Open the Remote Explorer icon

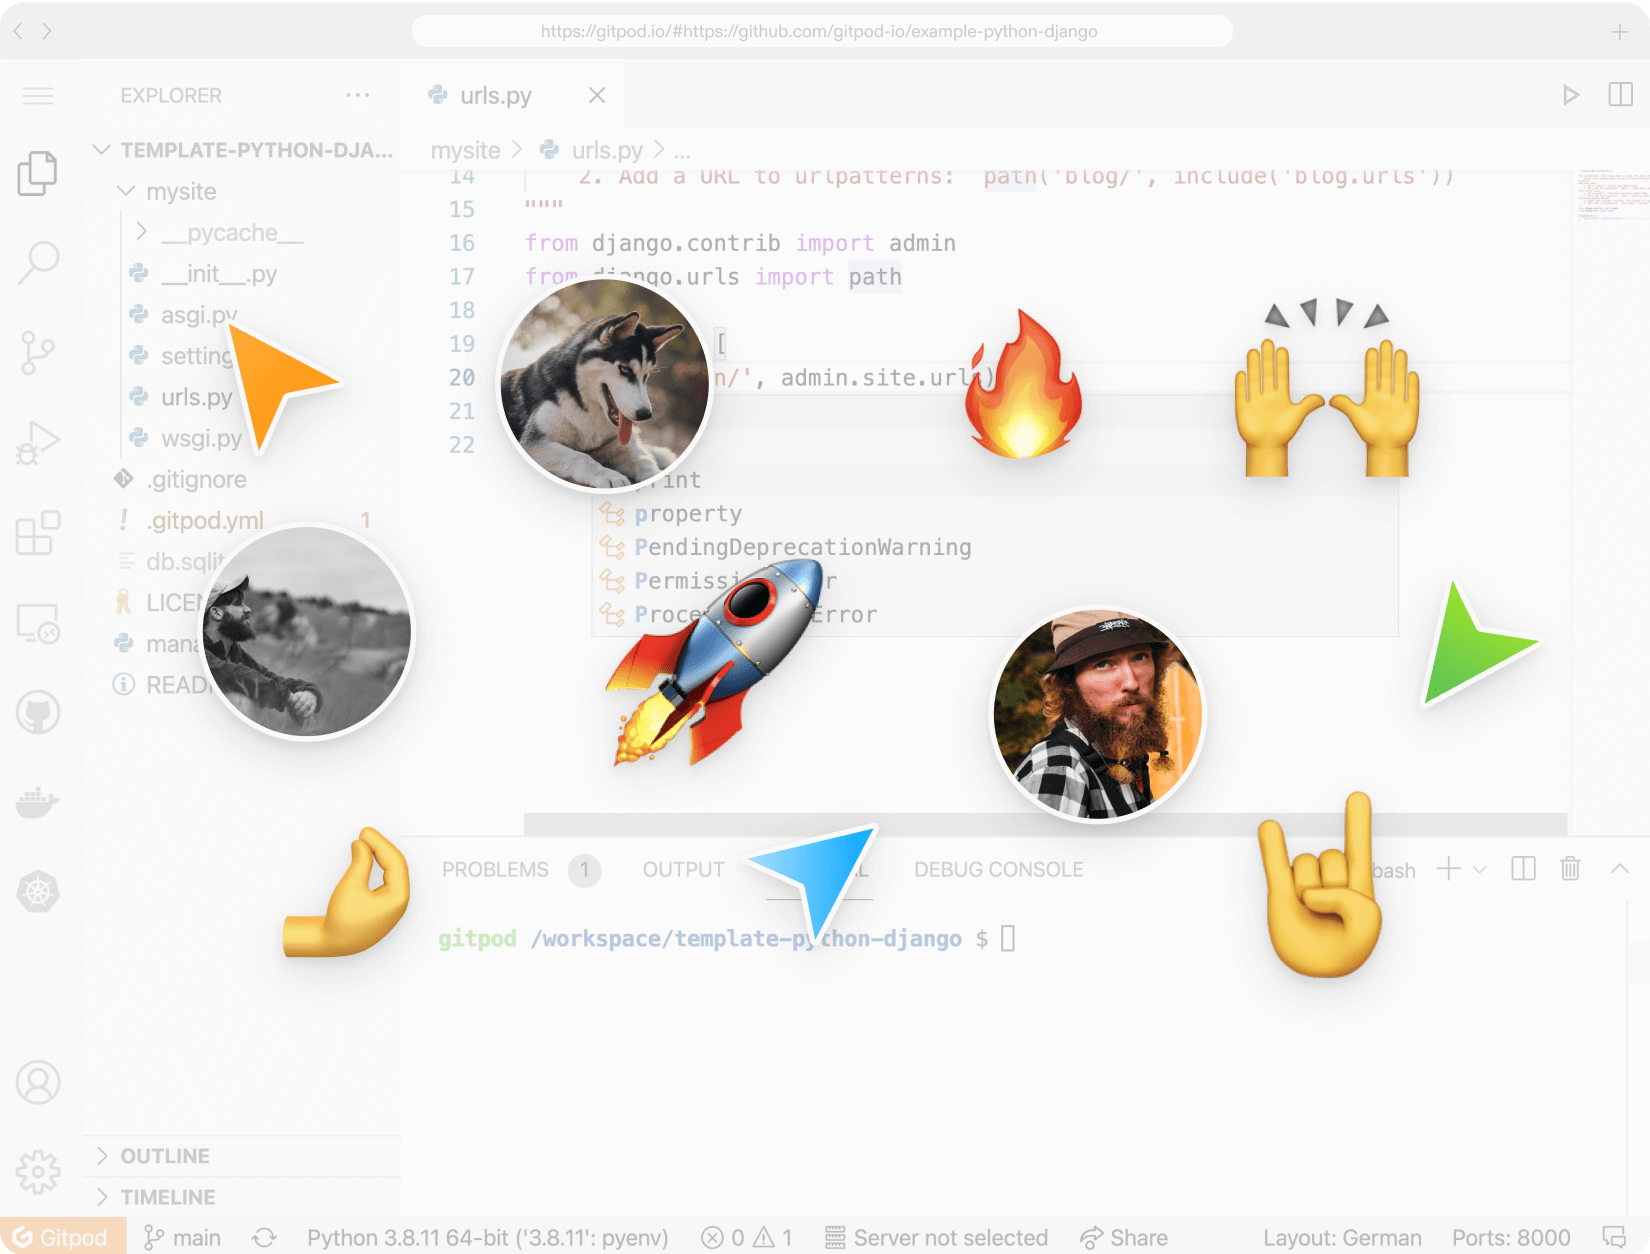pos(38,623)
